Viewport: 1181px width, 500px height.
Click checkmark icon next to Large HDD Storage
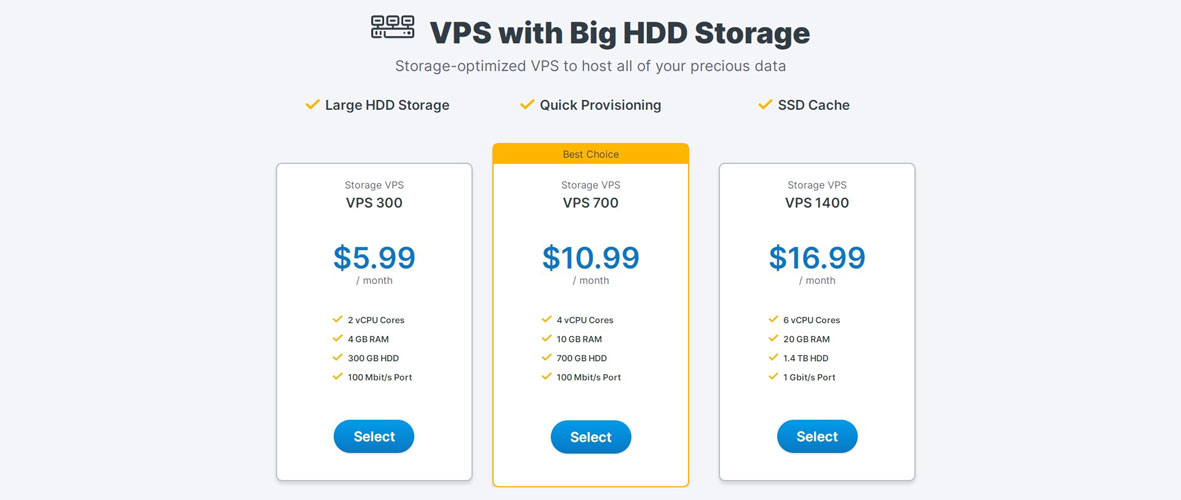(x=313, y=105)
